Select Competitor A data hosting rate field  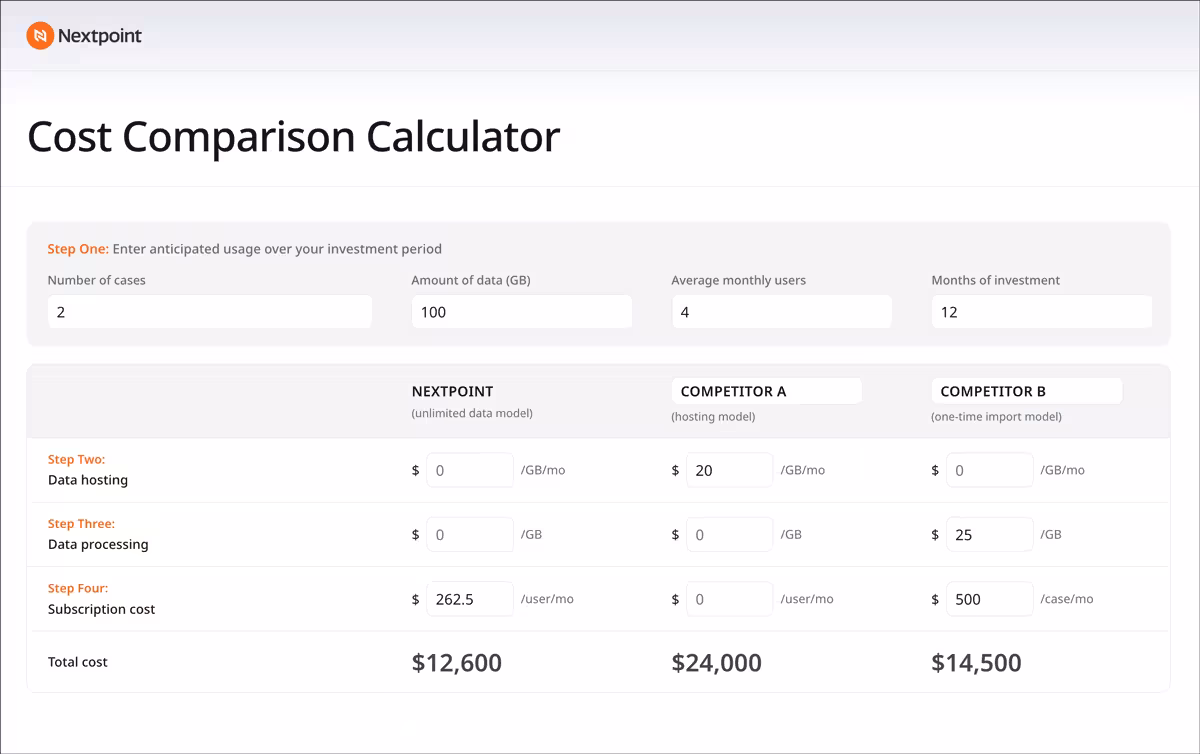730,470
